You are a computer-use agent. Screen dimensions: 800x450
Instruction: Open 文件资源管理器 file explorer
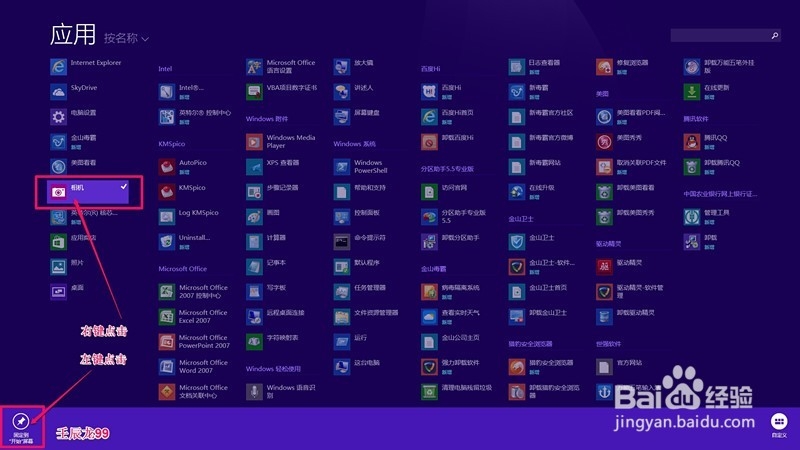click(x=366, y=316)
